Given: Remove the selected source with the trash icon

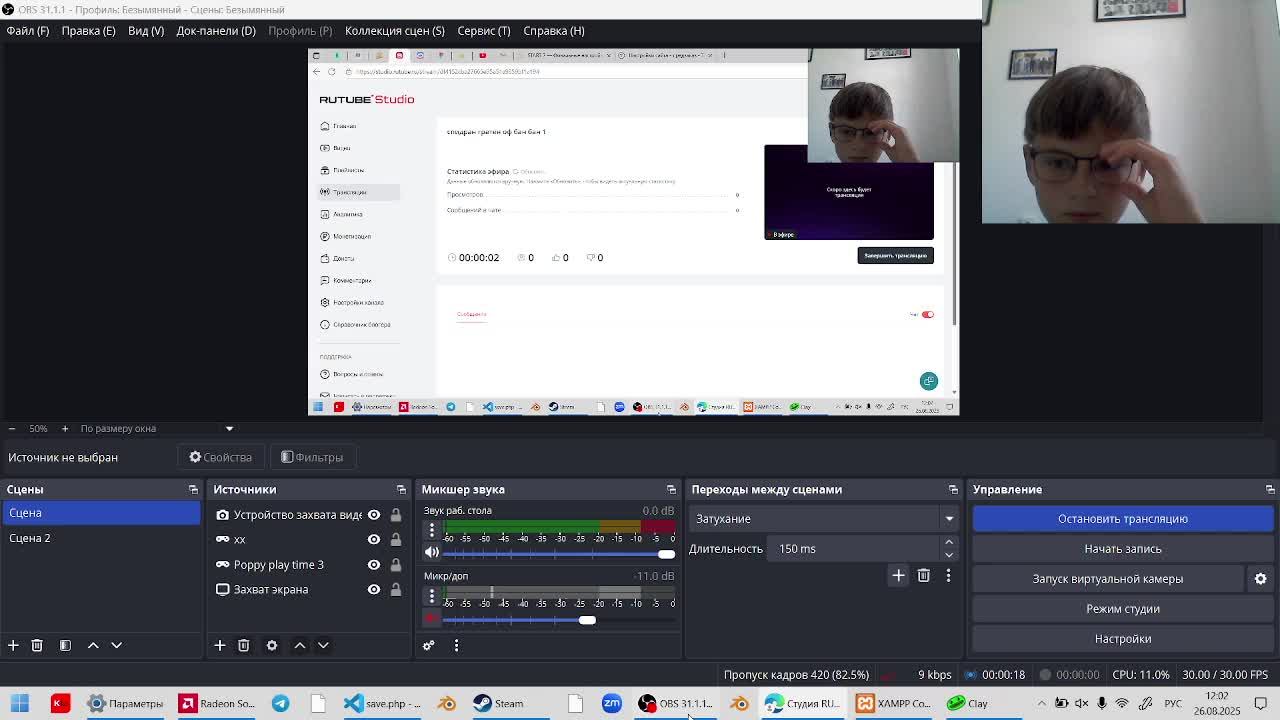Looking at the screenshot, I should pos(243,645).
